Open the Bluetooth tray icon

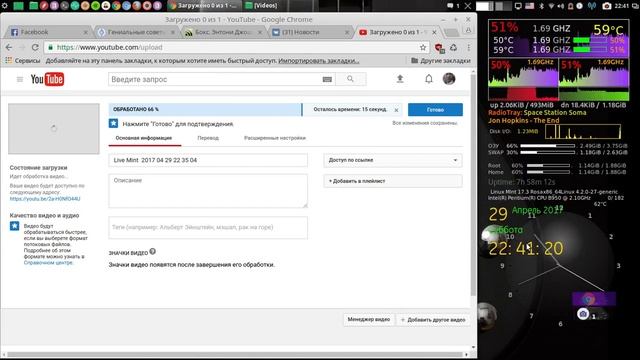[542, 6]
